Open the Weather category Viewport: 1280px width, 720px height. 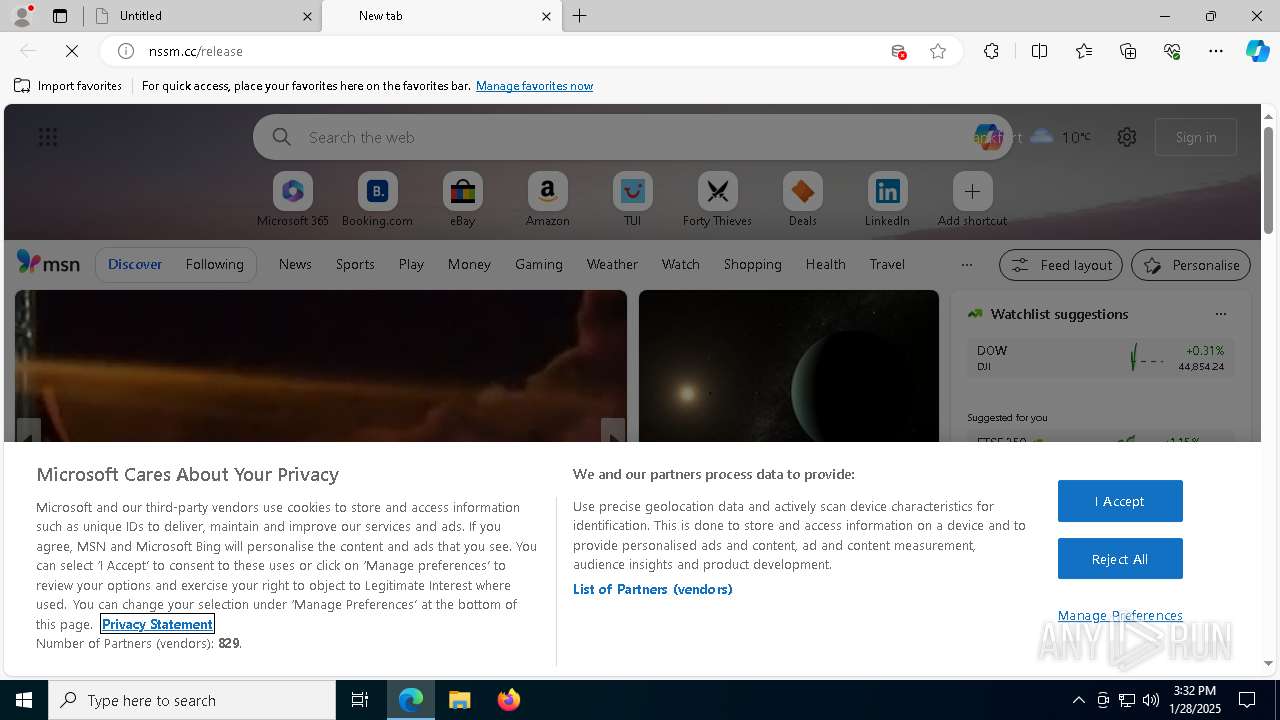pyautogui.click(x=612, y=264)
